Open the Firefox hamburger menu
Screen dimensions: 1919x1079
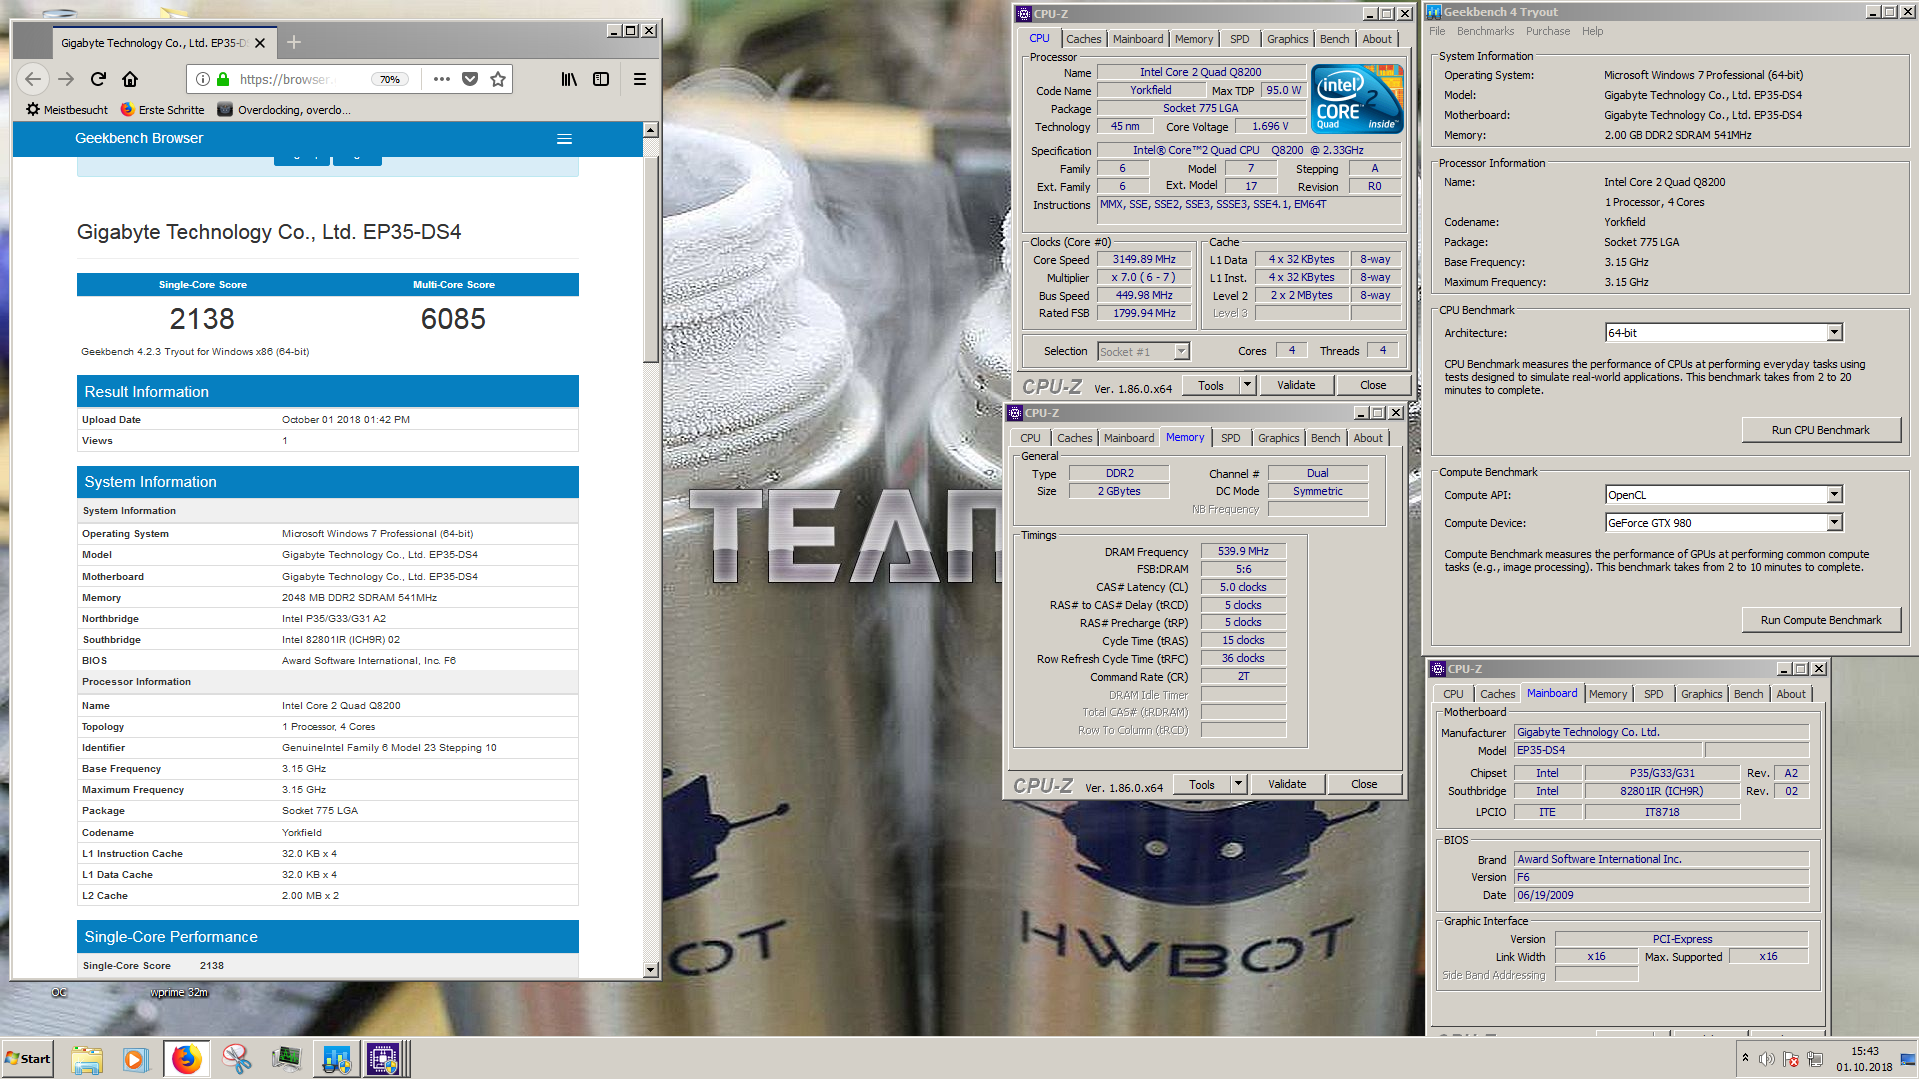(640, 79)
